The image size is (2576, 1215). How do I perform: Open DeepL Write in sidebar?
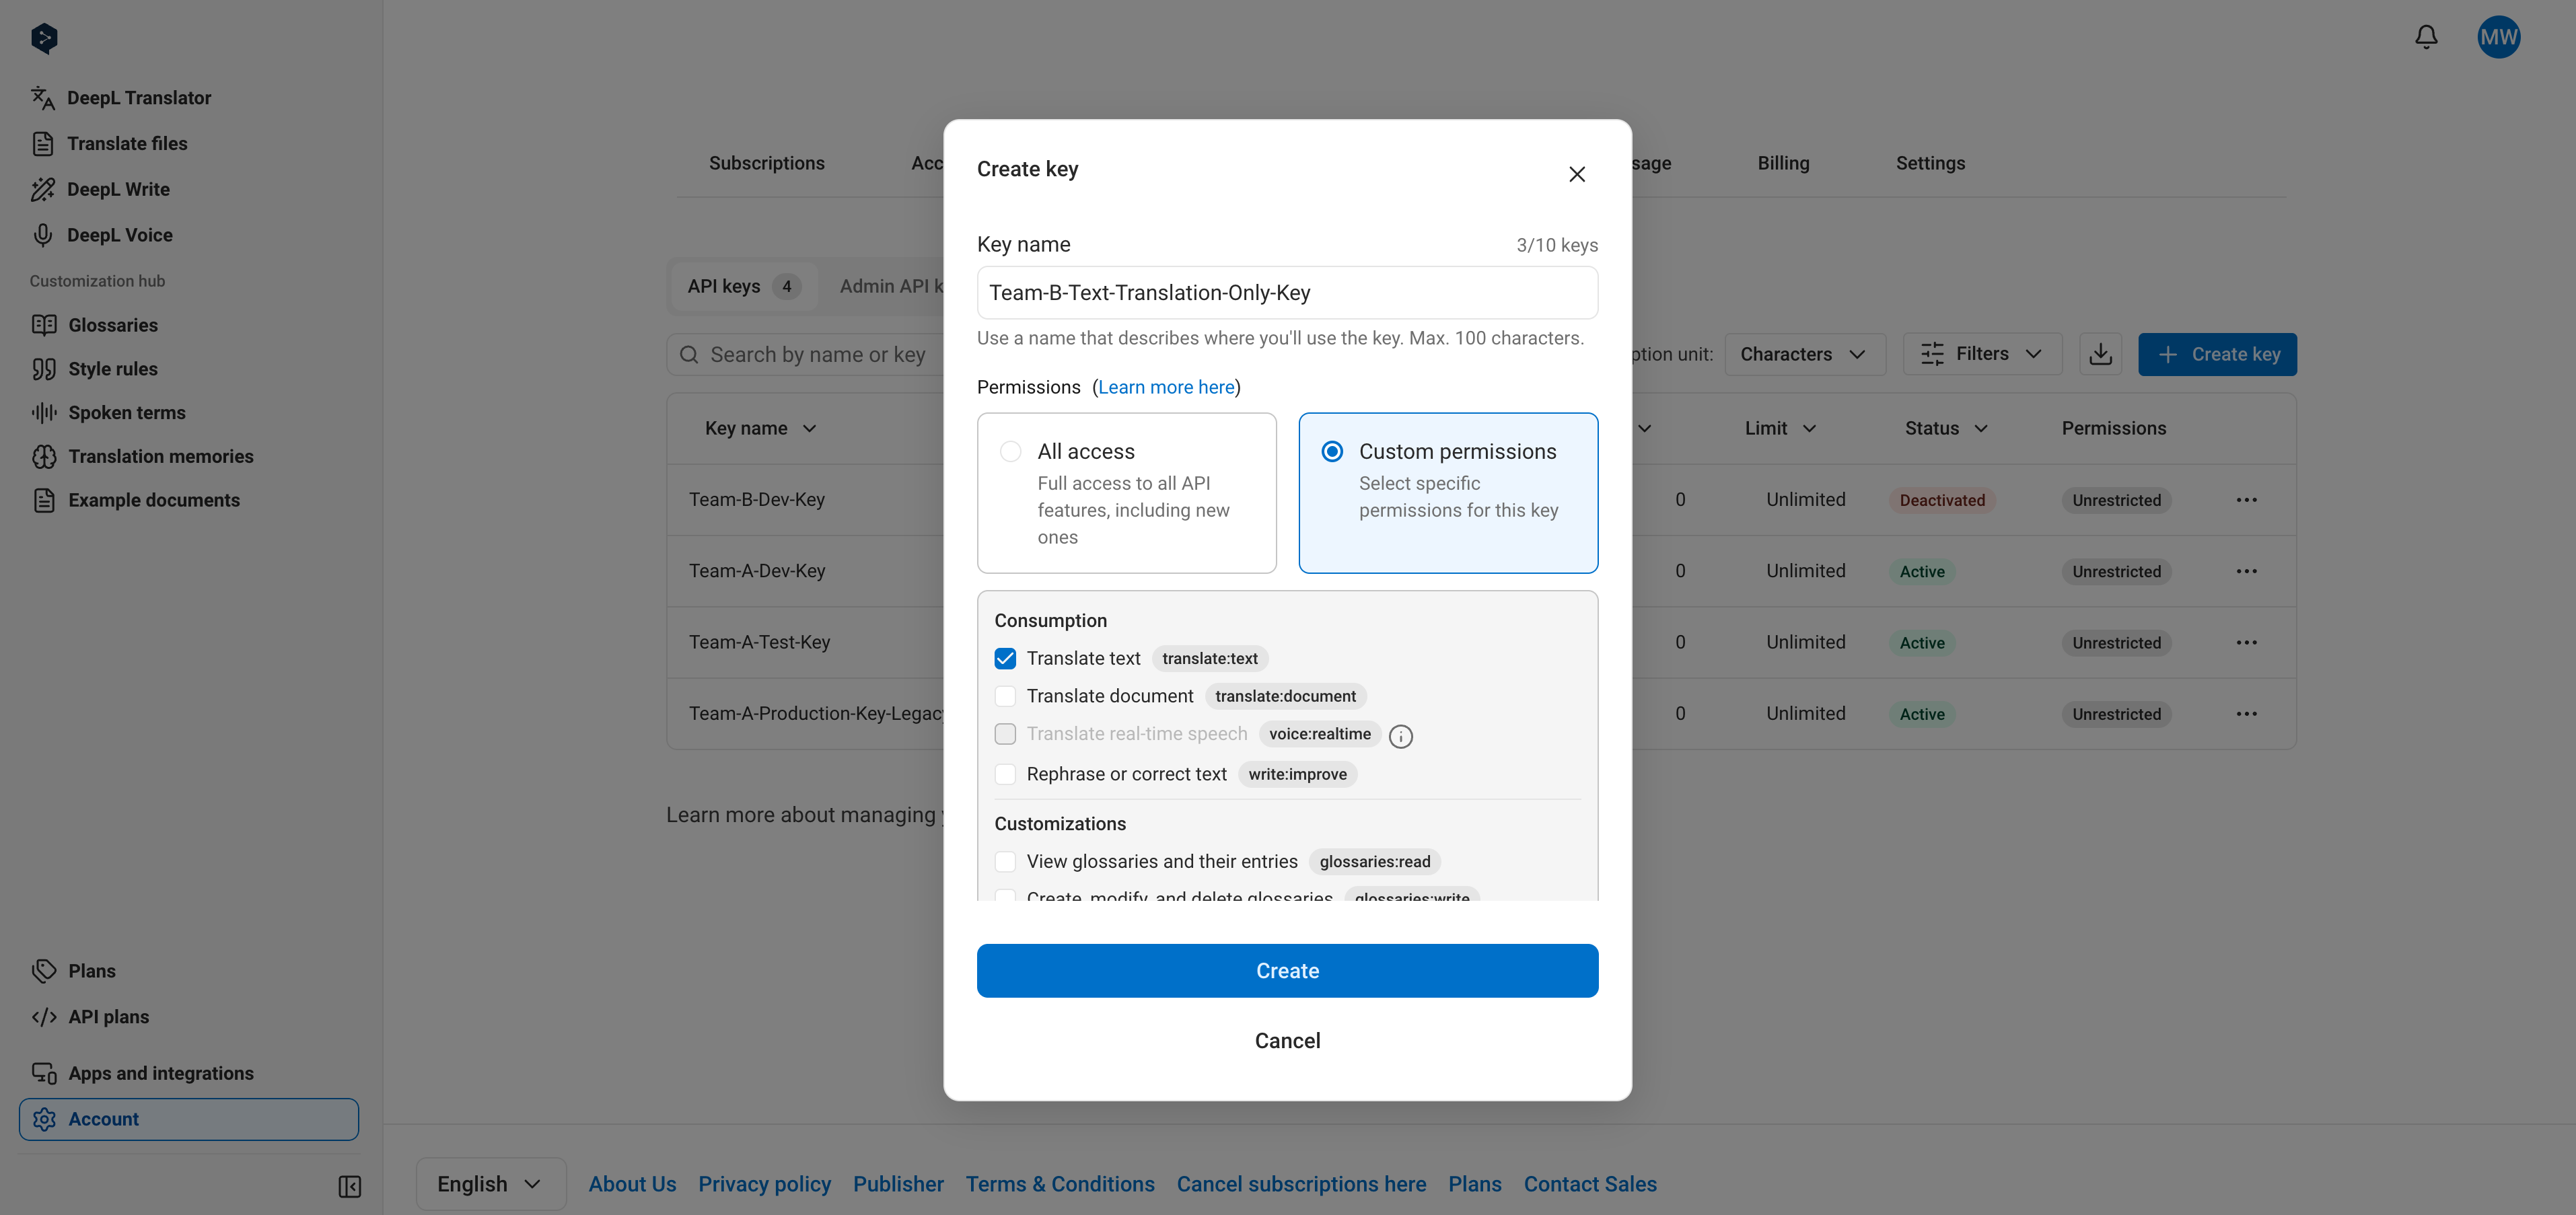pos(100,189)
